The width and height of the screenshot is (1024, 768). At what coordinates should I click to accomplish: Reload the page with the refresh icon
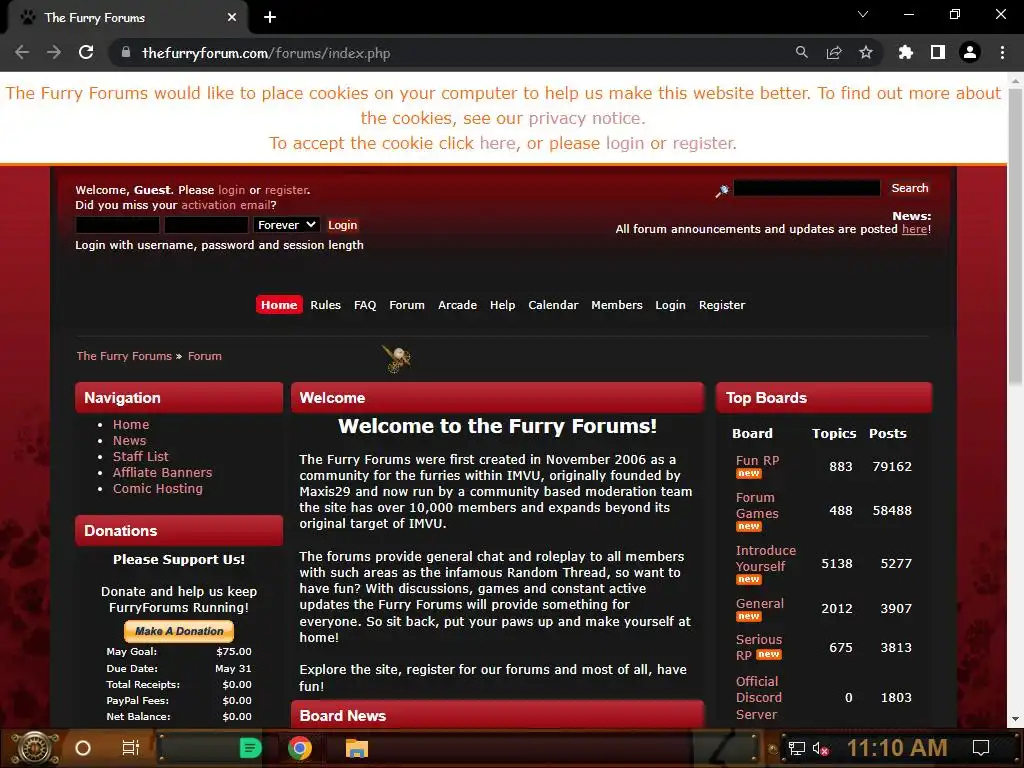[x=86, y=52]
